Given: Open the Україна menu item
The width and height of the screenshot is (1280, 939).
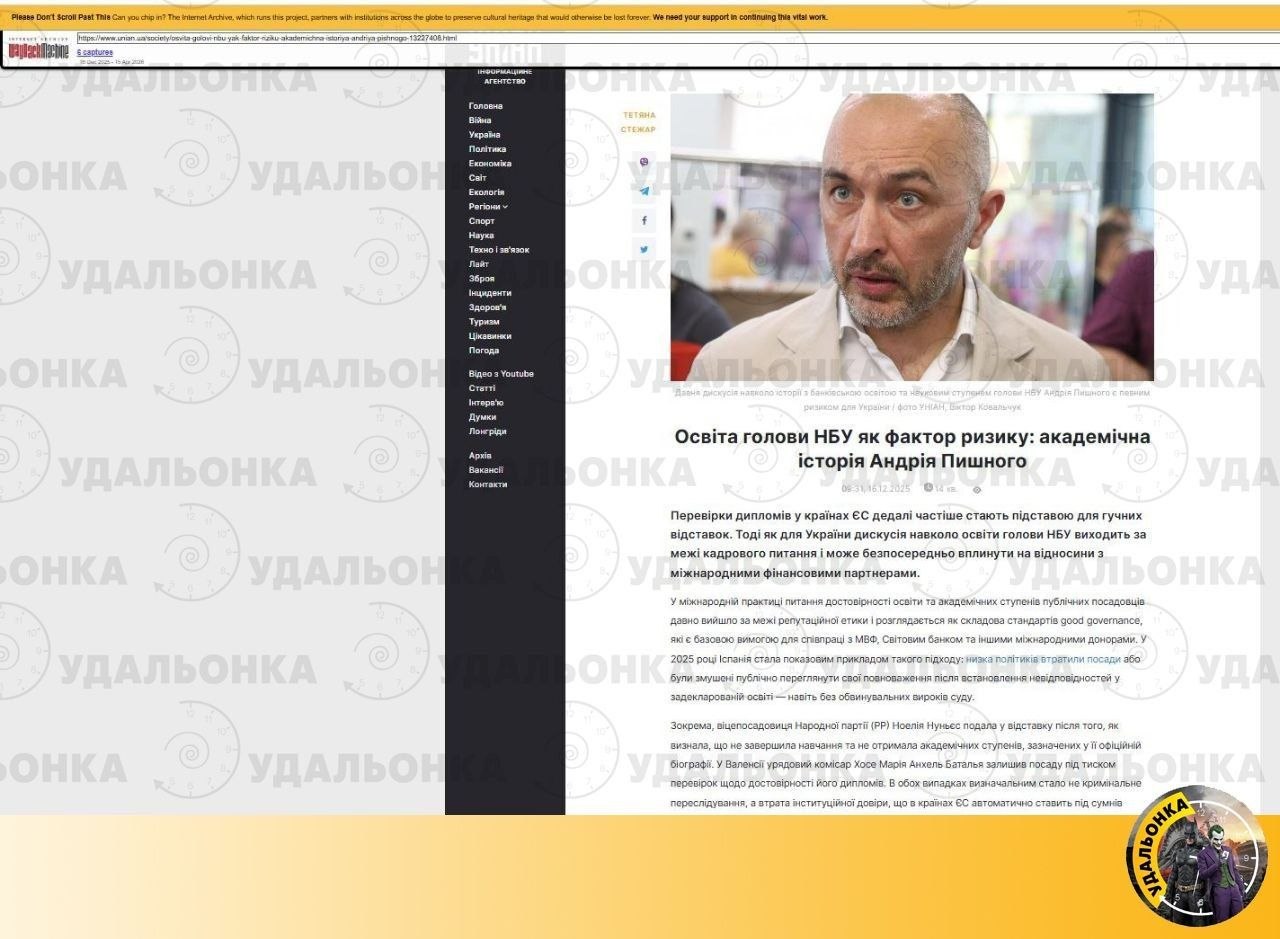Looking at the screenshot, I should click(485, 135).
